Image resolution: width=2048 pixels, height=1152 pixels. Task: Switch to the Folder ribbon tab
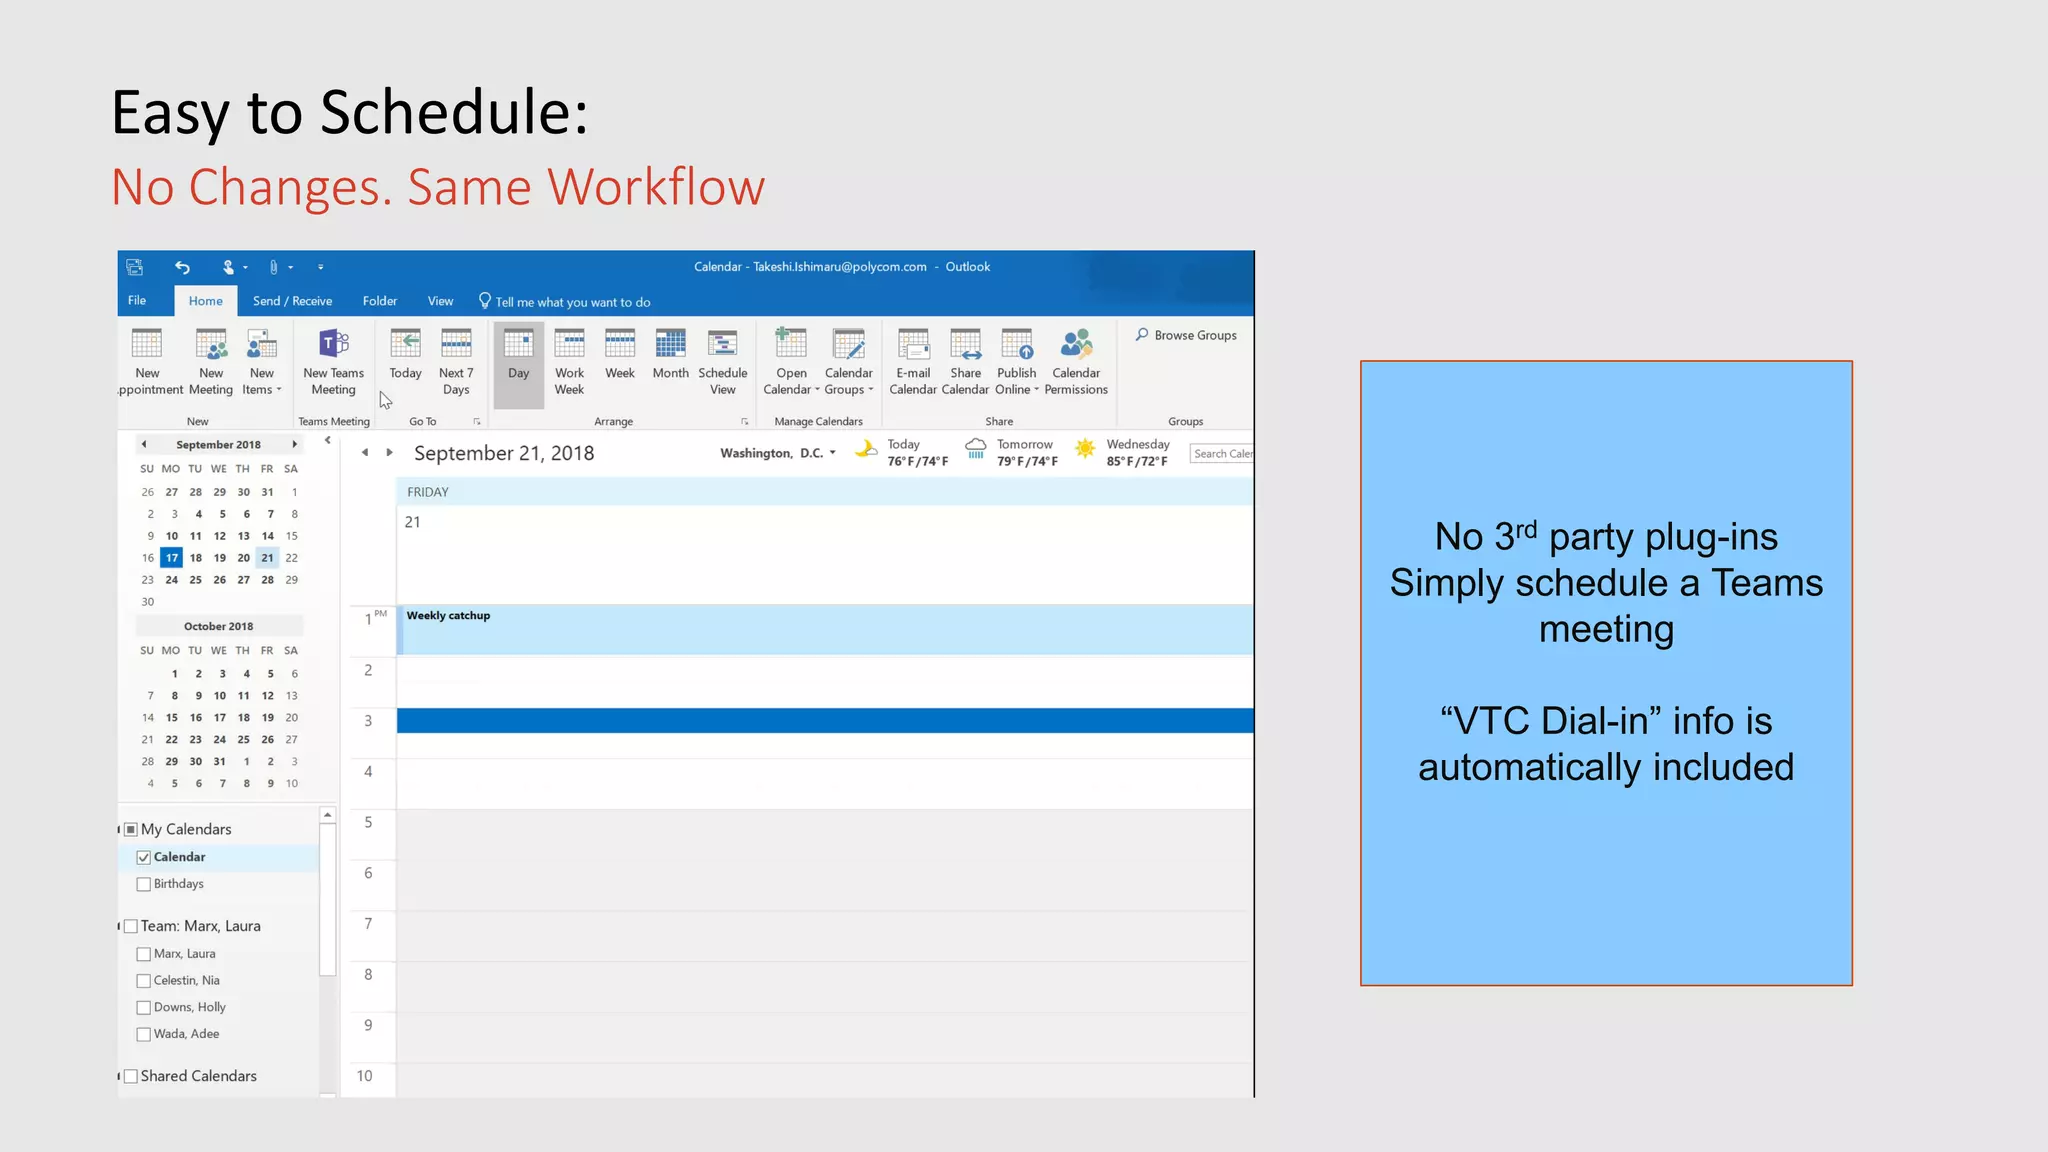pyautogui.click(x=379, y=301)
